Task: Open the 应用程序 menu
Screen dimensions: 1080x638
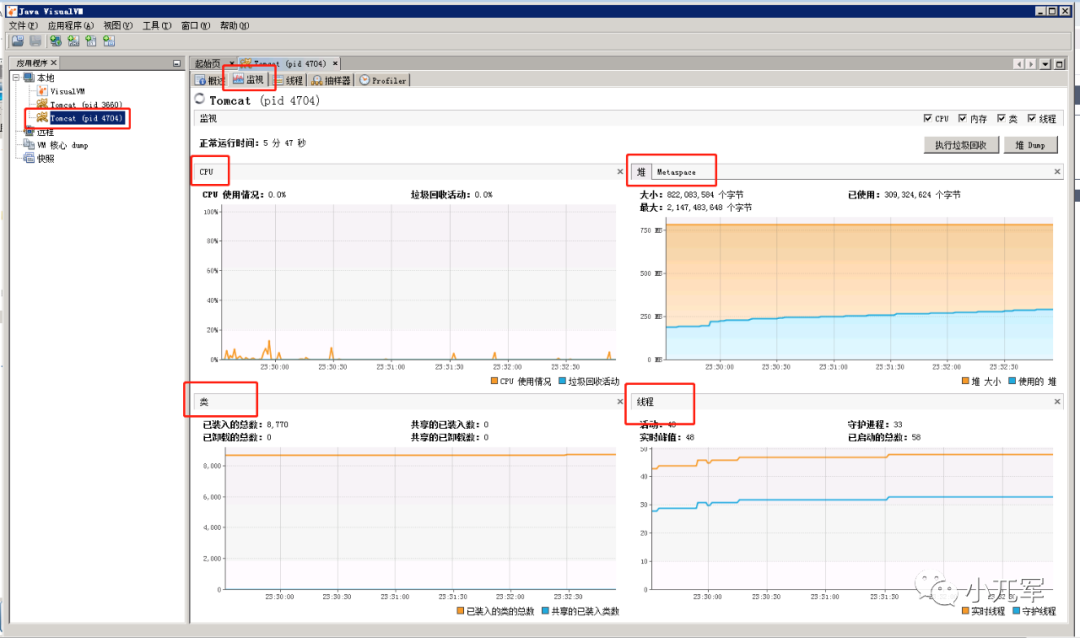Action: tap(70, 25)
